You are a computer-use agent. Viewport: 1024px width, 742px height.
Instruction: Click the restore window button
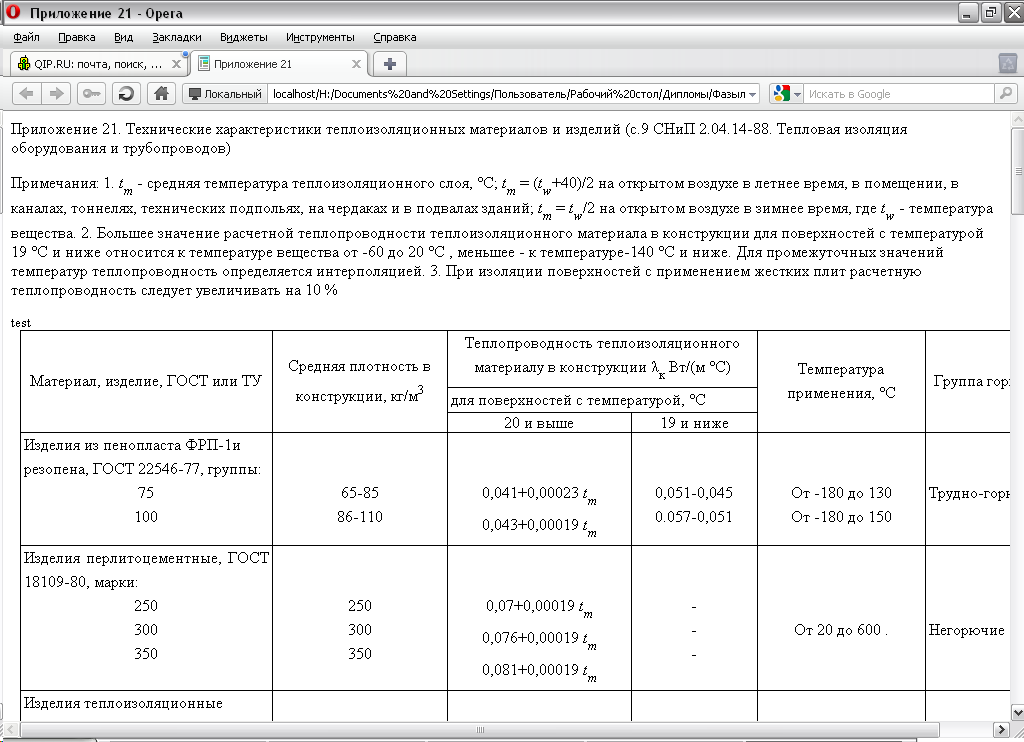pos(991,12)
